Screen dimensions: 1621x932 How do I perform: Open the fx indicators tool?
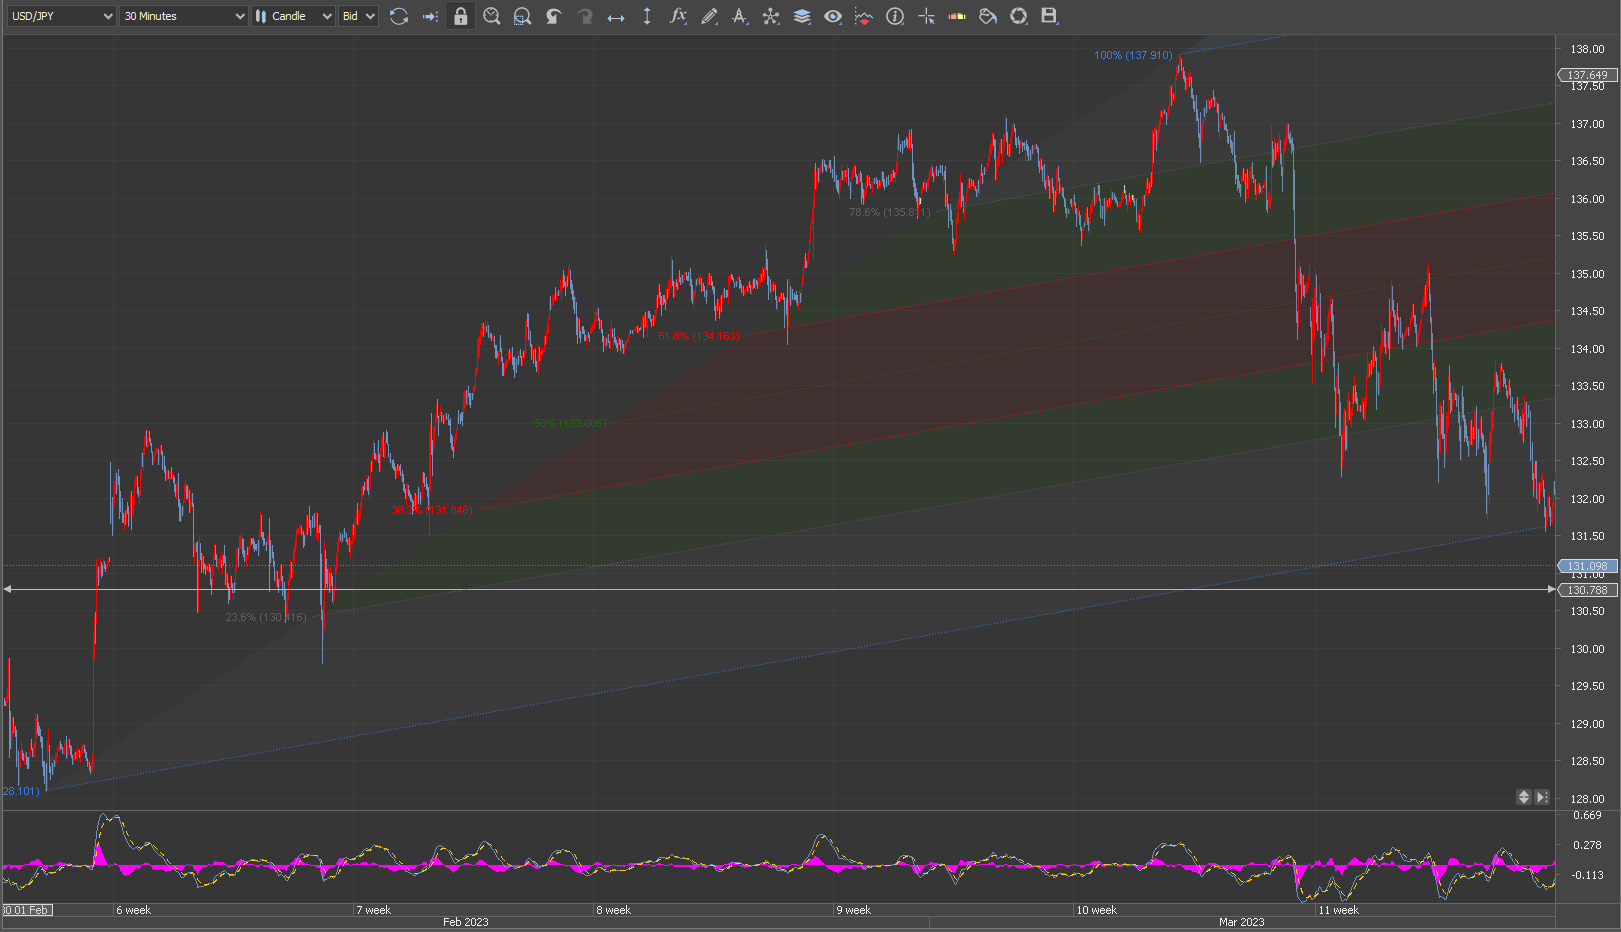click(x=678, y=16)
